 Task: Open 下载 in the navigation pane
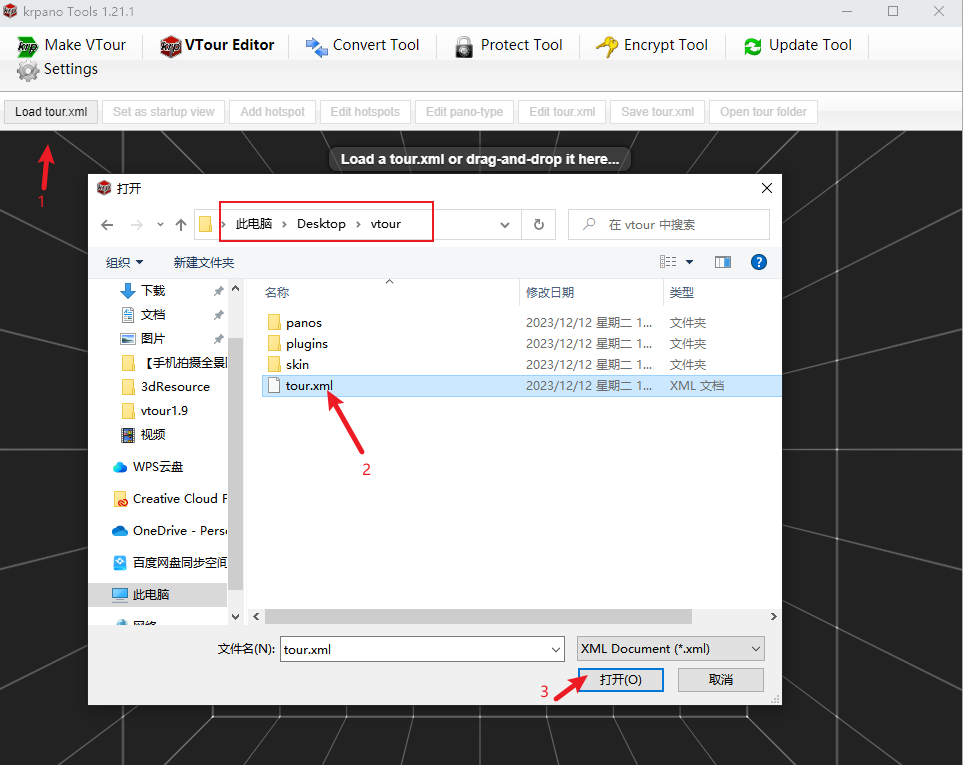153,290
